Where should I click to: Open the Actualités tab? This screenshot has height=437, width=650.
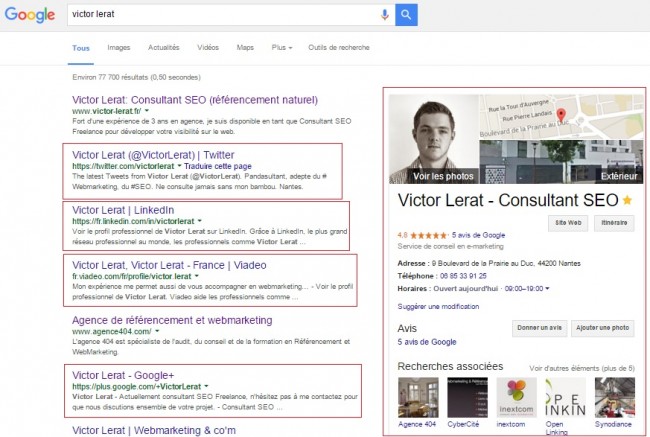point(164,48)
